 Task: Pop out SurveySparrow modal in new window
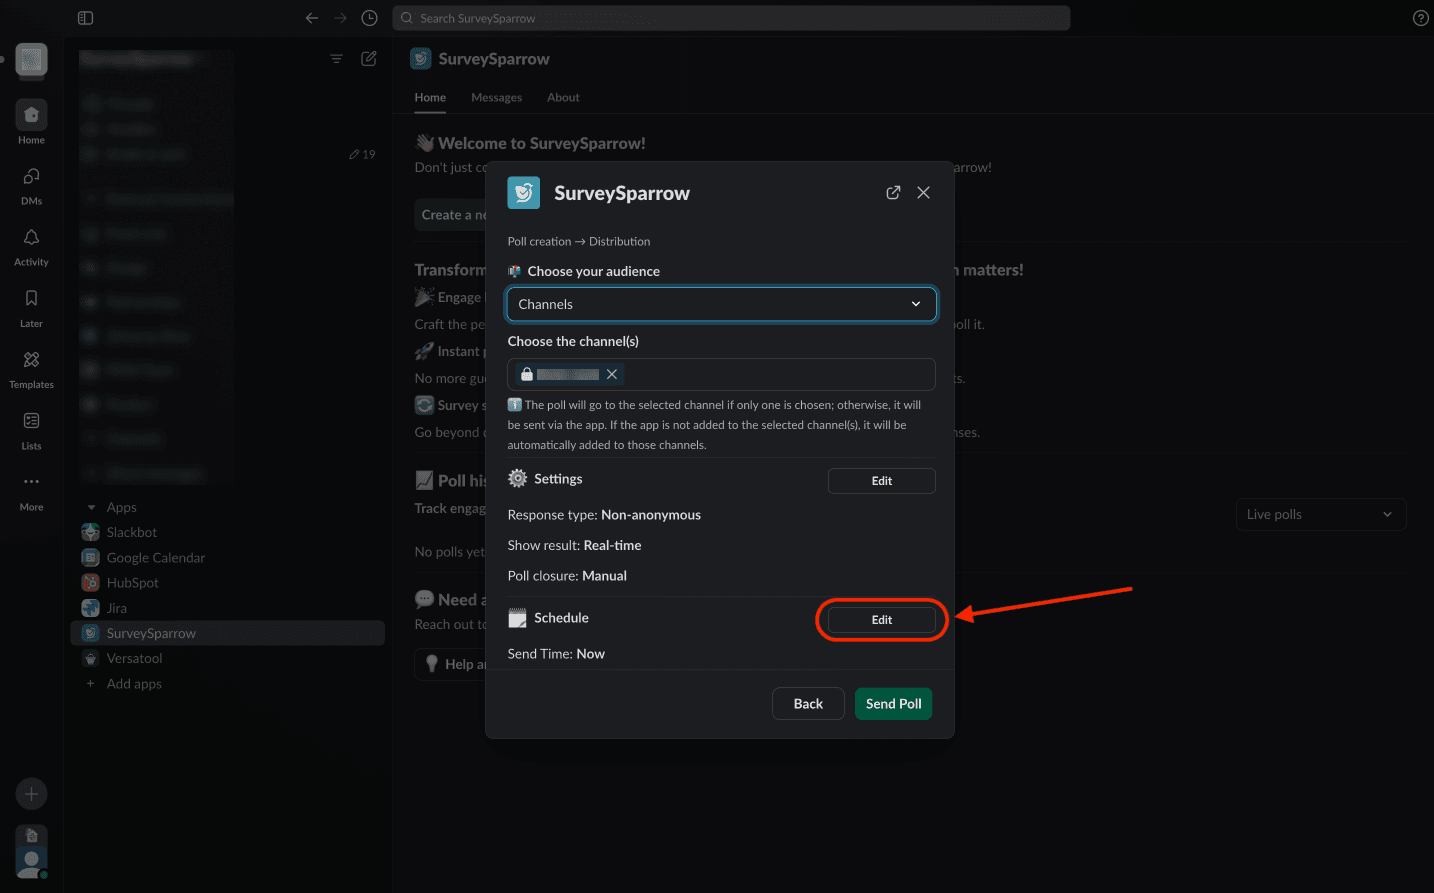click(x=893, y=193)
